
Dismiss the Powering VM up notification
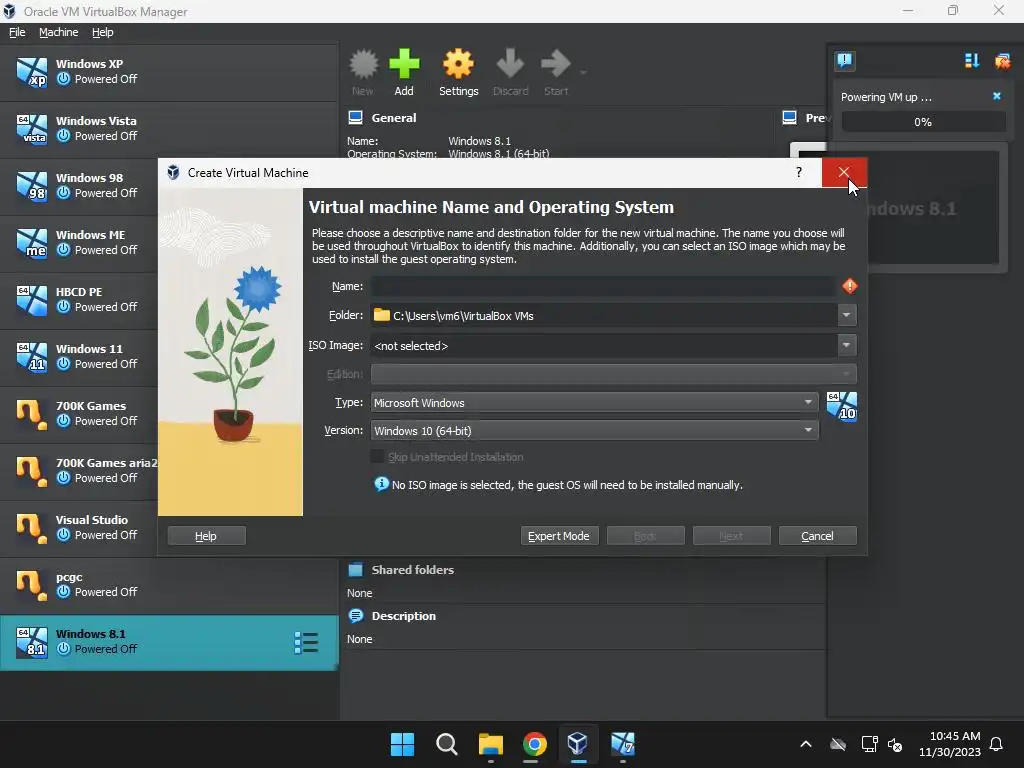pos(997,96)
